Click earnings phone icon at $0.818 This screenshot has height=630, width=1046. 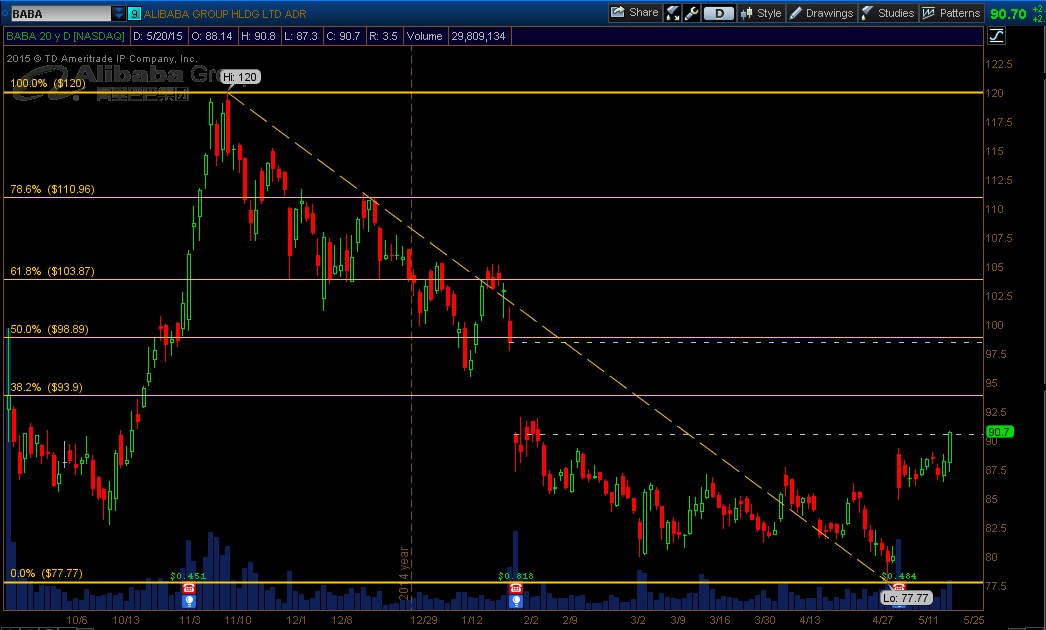(516, 588)
